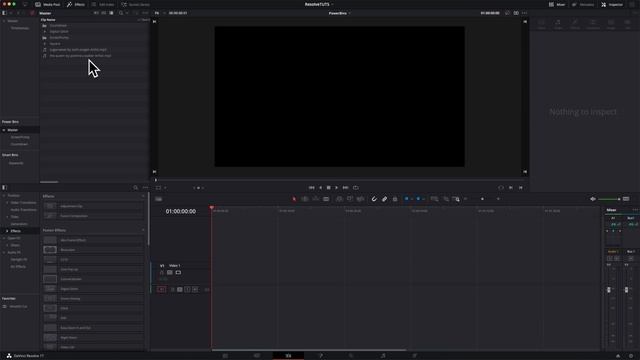Stop playback in the viewer

coord(329,188)
